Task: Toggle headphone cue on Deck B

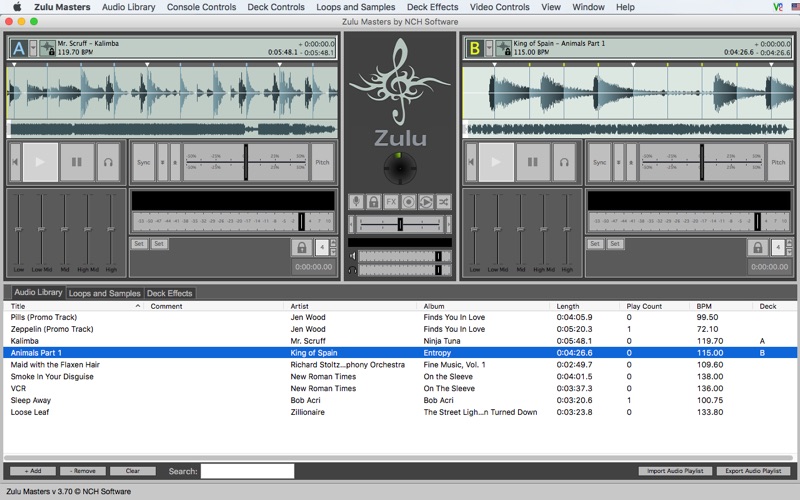Action: [564, 162]
